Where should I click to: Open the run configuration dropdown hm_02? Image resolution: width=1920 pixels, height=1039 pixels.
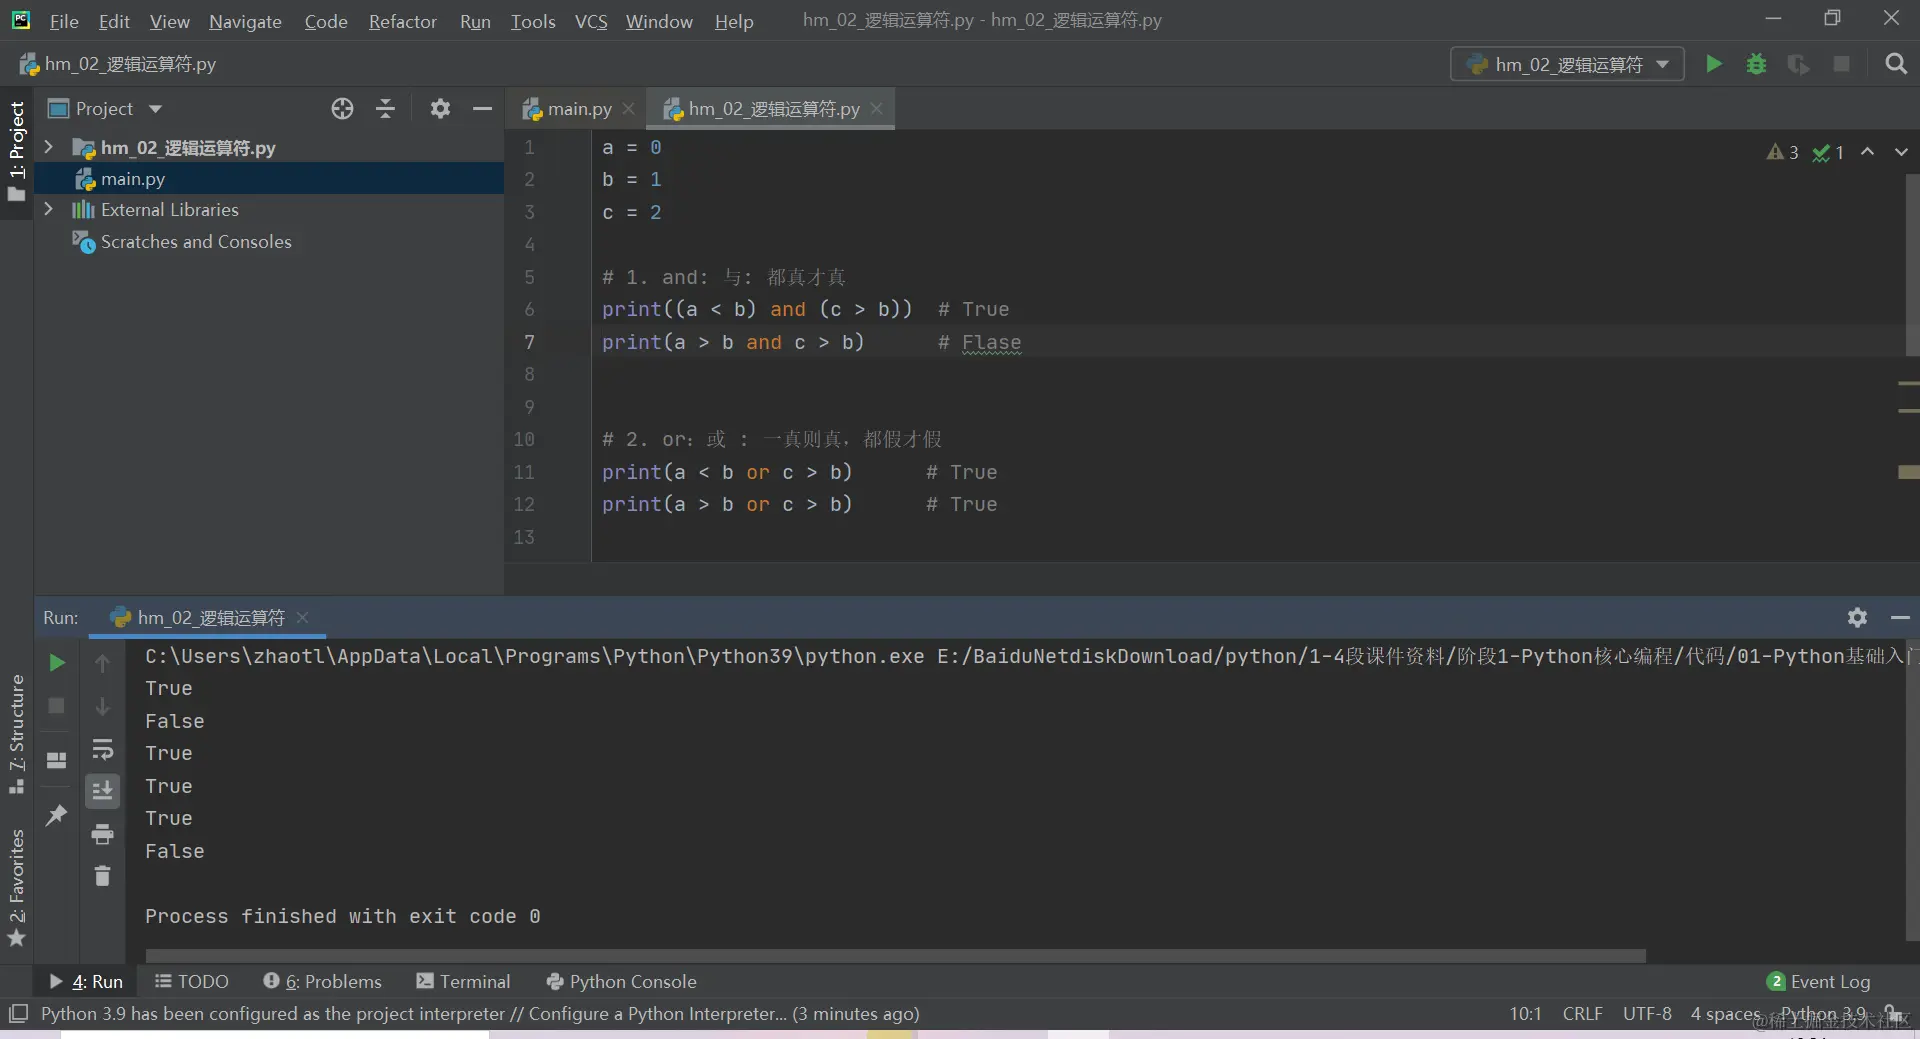click(x=1567, y=64)
